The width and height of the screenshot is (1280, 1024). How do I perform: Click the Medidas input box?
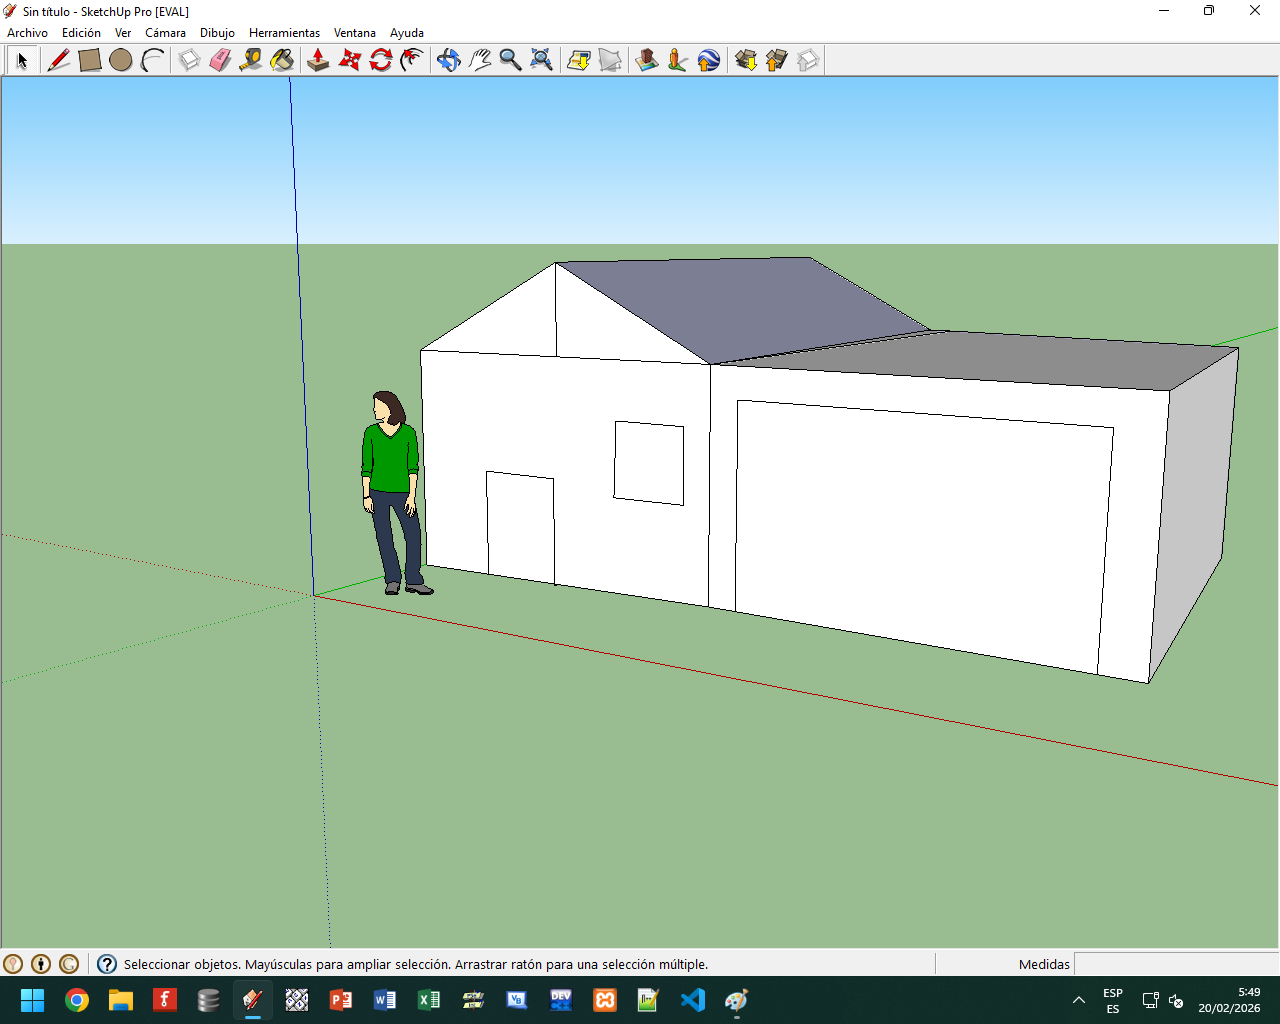(x=1175, y=964)
